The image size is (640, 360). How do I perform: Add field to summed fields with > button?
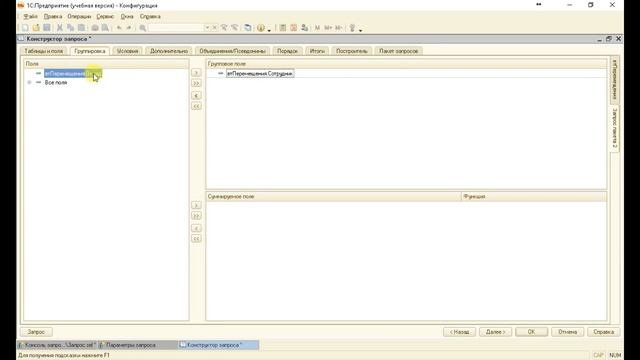click(196, 205)
